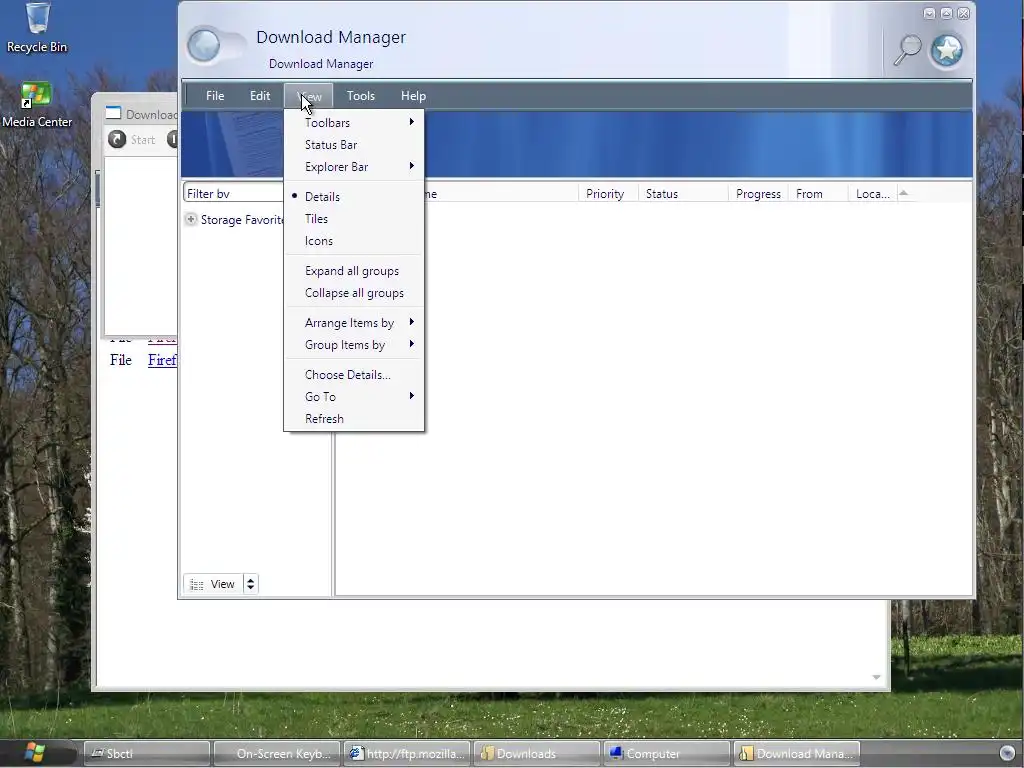1024x768 pixels.
Task: Click the round back orb in Download Manager
Action: 204,46
